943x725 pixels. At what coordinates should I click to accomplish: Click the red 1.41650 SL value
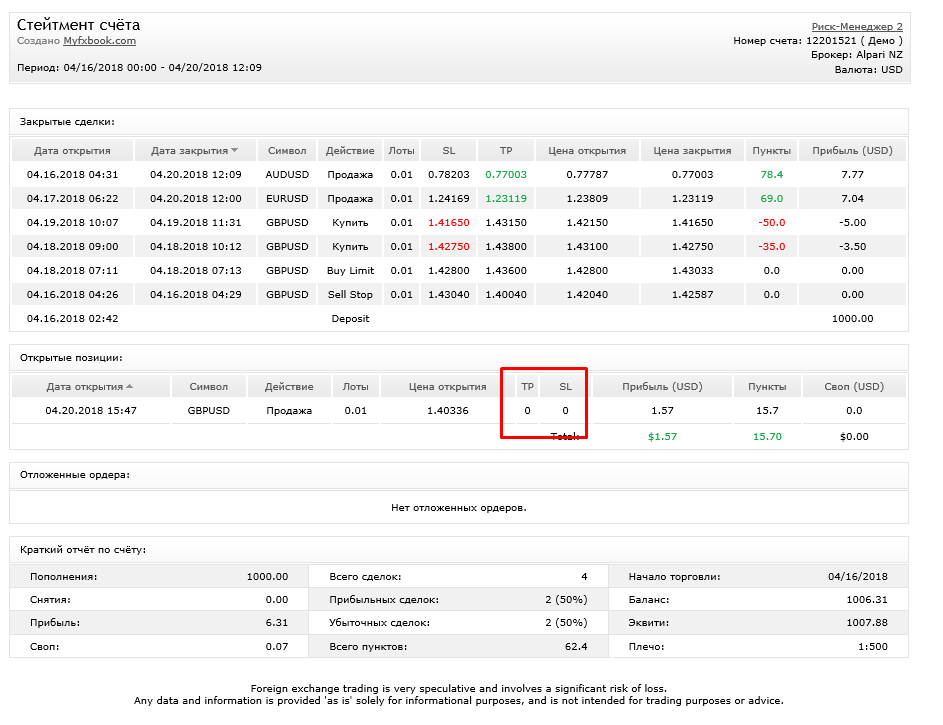449,222
